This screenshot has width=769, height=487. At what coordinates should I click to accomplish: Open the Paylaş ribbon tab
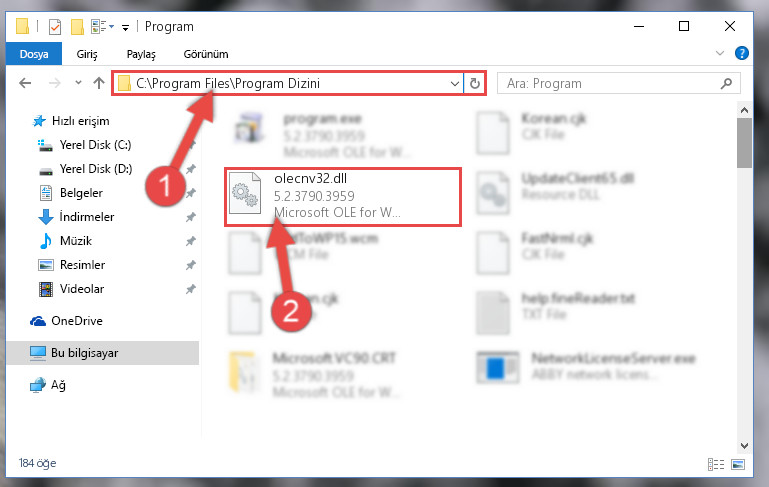point(141,54)
